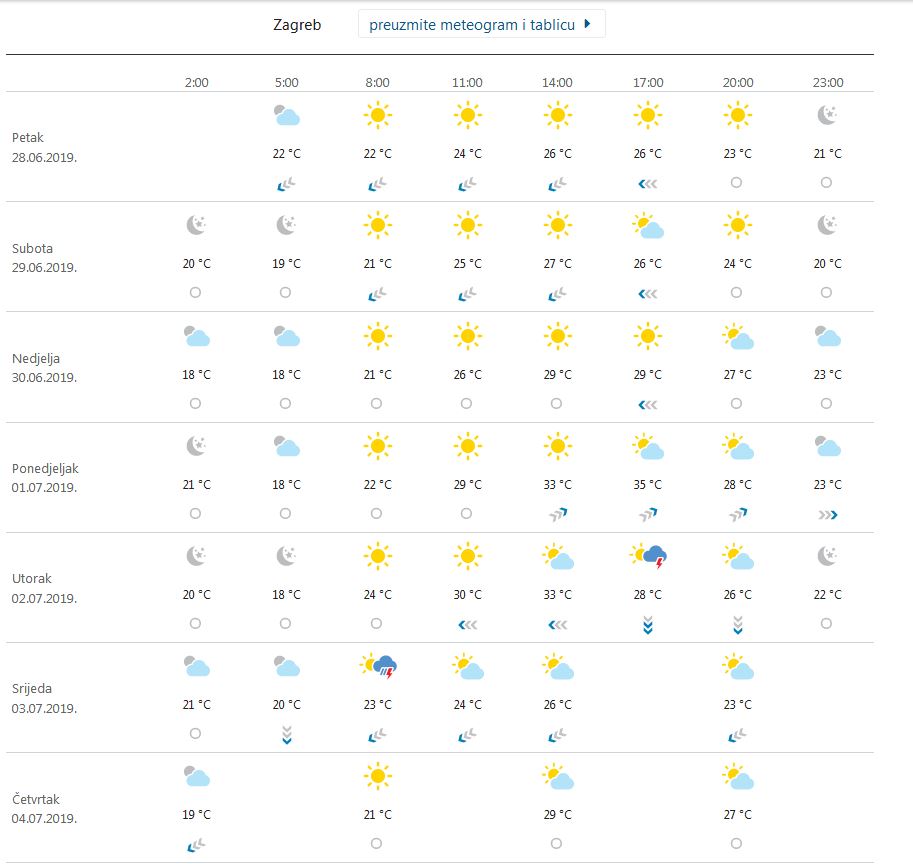Click the Nedjelja 30.06.2019. row label
Viewport: 913px width, 864px height.
click(x=44, y=367)
